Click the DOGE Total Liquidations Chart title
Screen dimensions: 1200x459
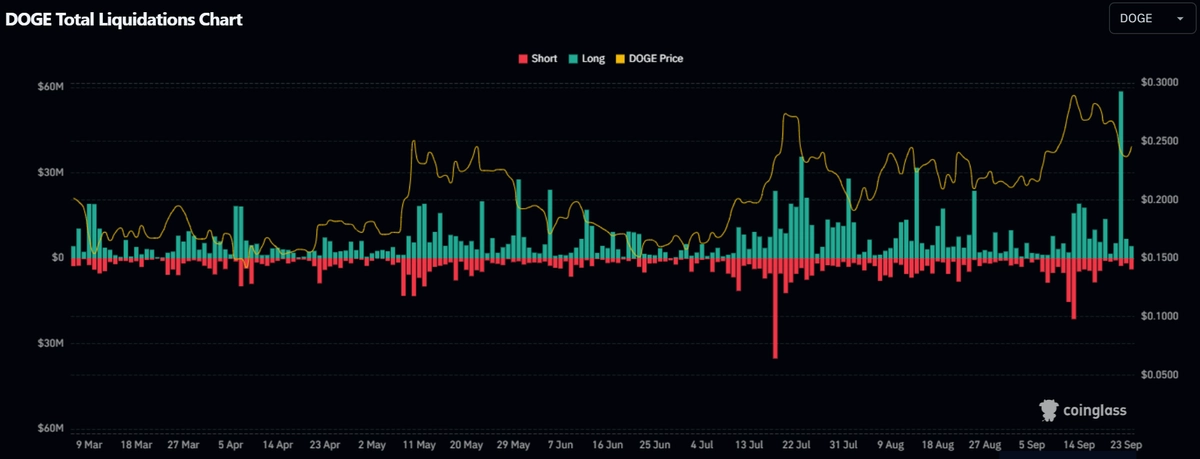tap(124, 19)
